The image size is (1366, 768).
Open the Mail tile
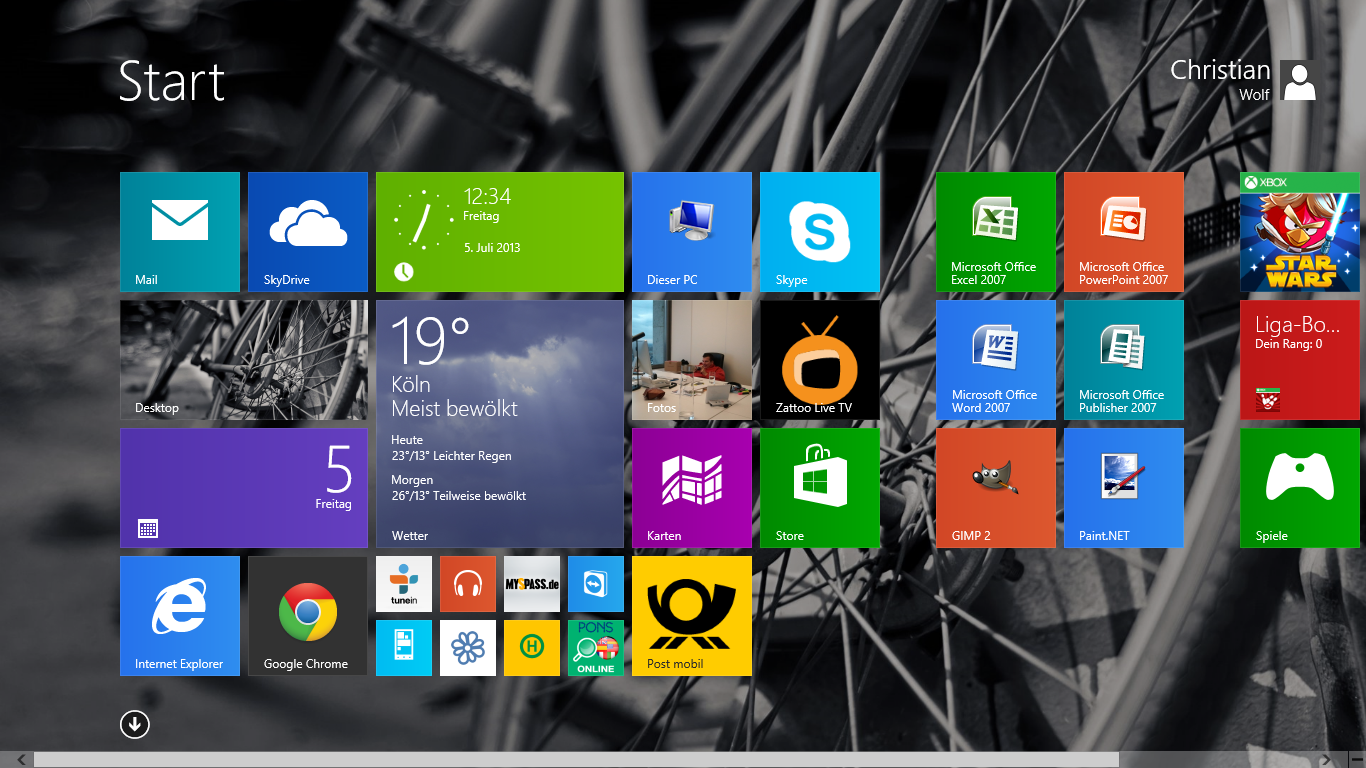180,232
